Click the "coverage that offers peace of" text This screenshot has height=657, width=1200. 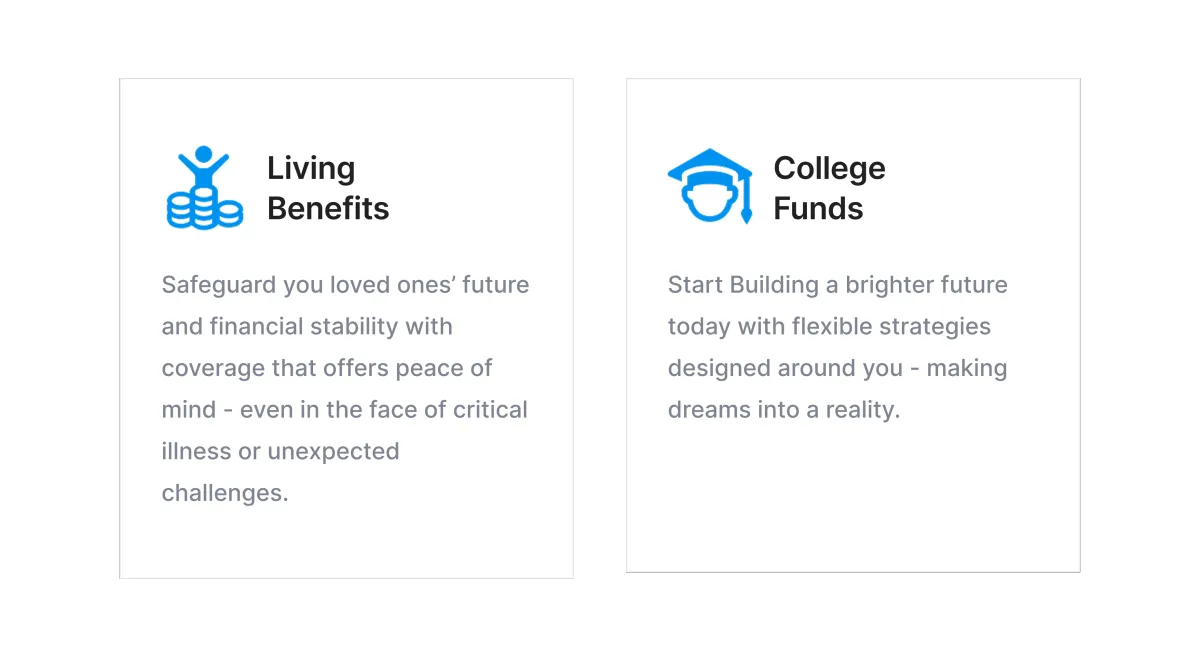[x=327, y=368]
